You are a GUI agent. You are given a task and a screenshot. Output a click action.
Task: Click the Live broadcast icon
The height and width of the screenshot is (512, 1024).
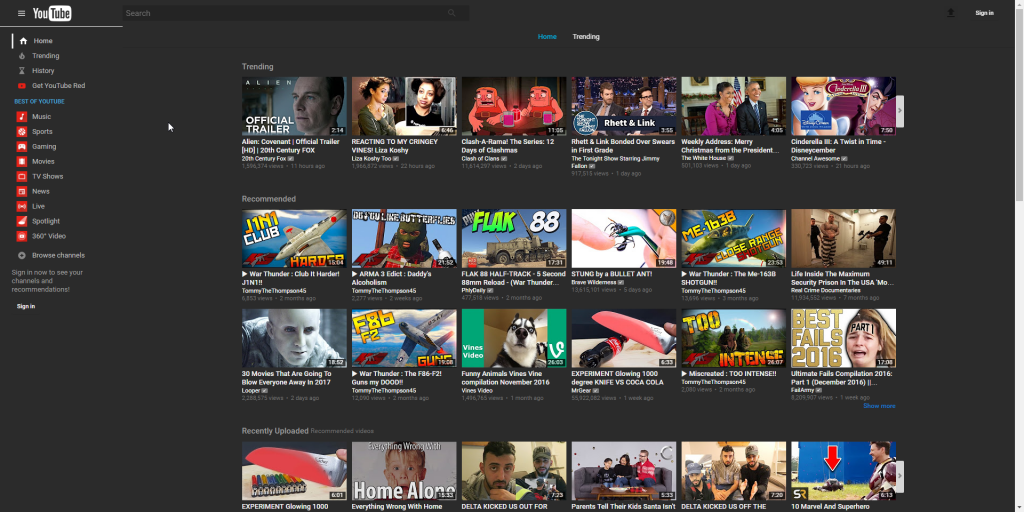point(22,206)
